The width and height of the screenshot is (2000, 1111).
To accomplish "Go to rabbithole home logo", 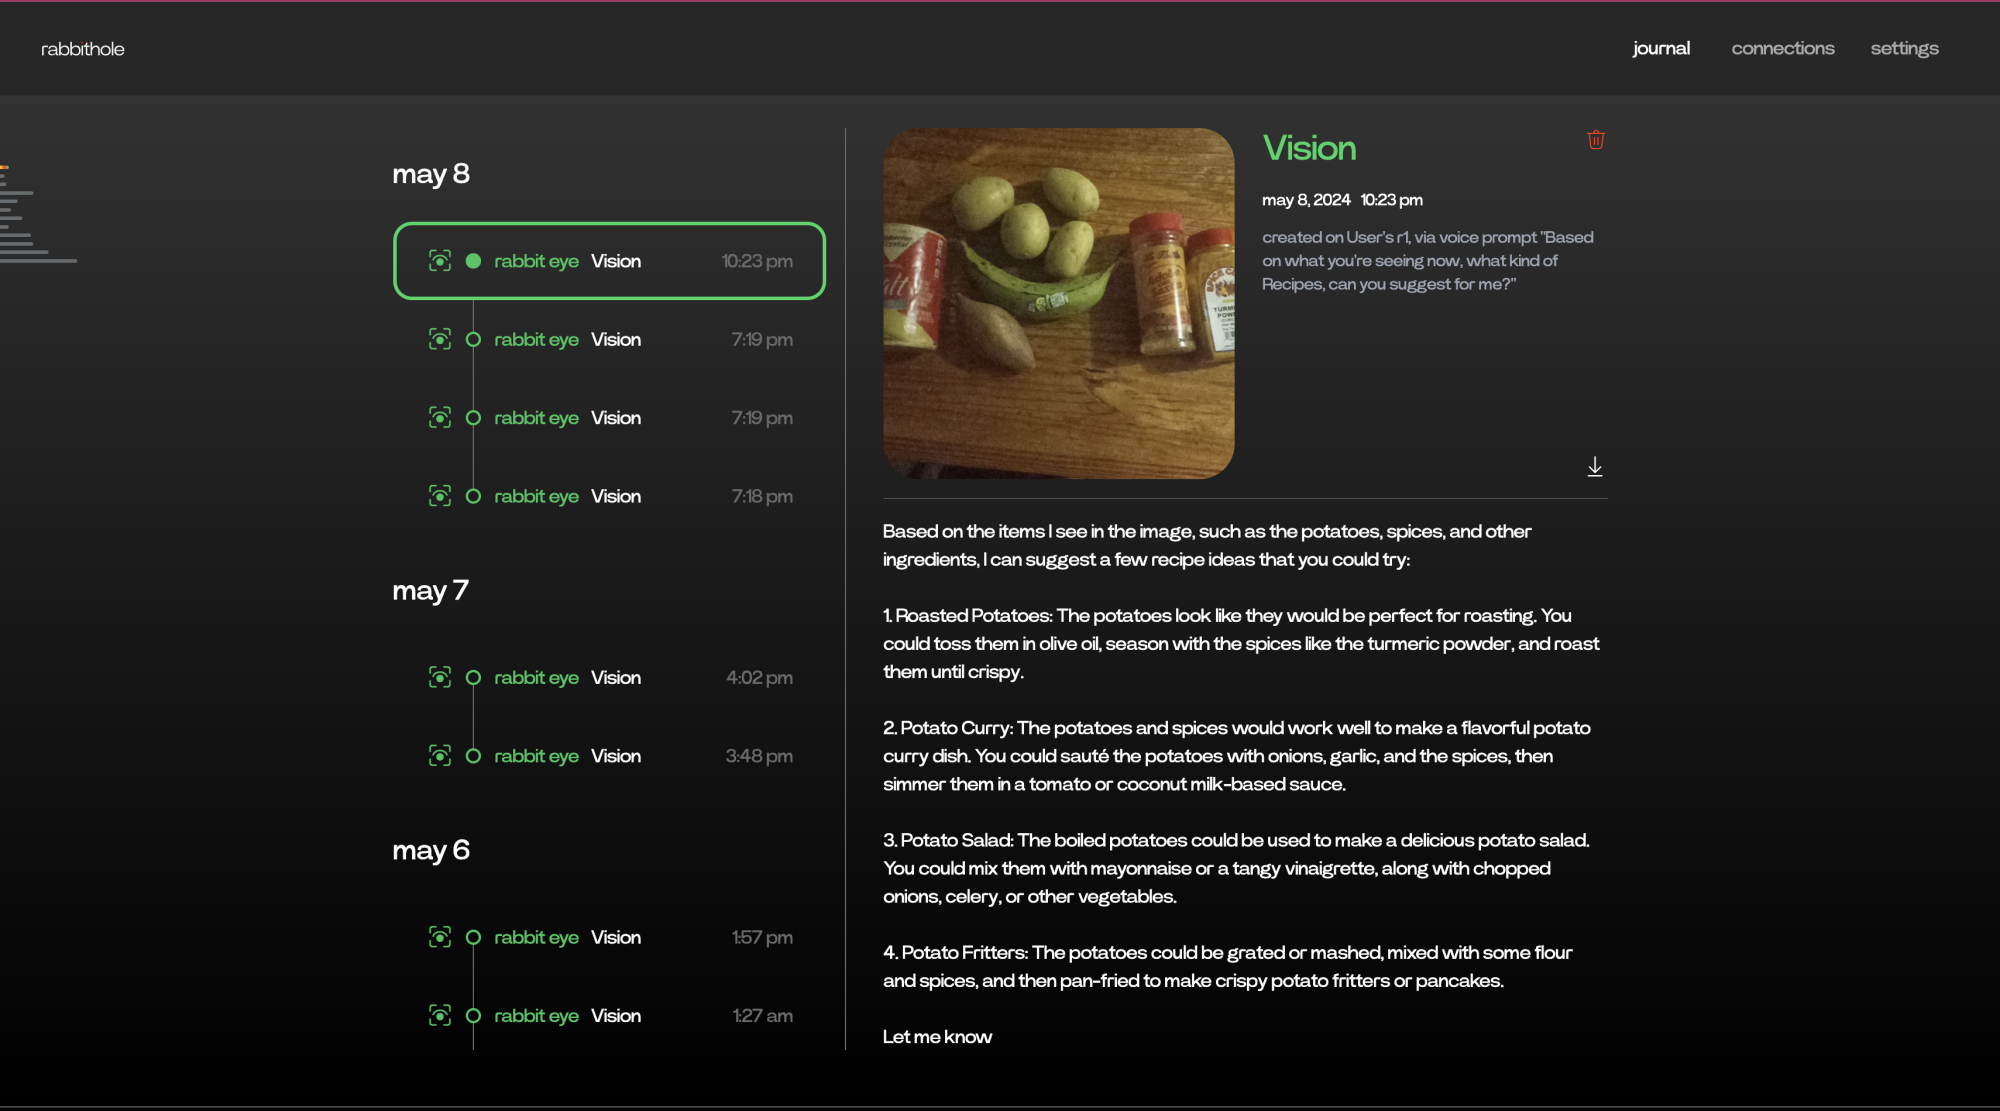I will [82, 49].
